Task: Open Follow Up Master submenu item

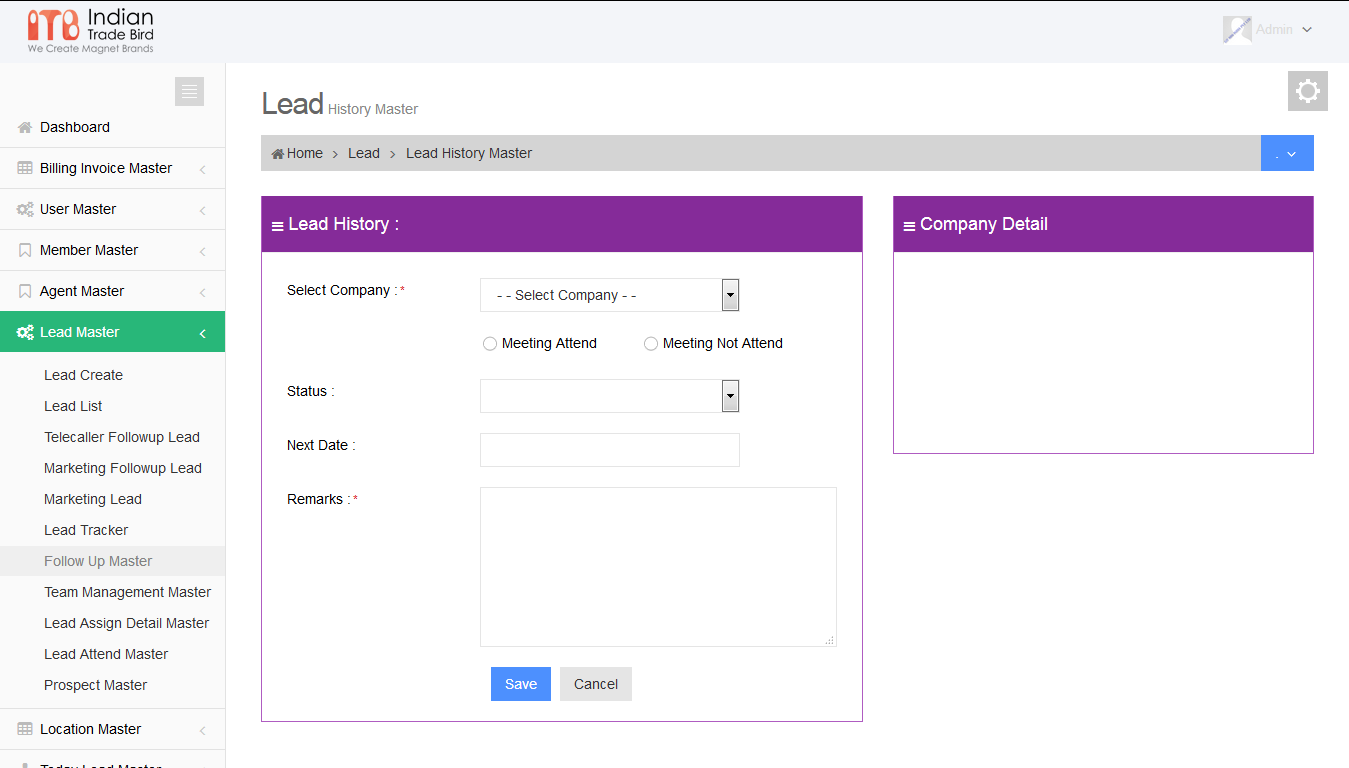Action: 98,561
